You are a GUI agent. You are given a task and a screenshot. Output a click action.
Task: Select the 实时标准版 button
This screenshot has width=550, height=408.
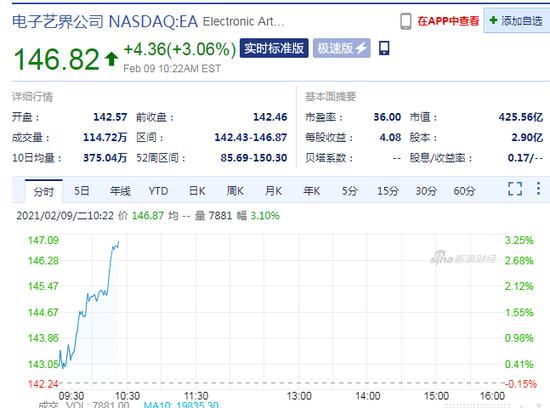(x=274, y=48)
